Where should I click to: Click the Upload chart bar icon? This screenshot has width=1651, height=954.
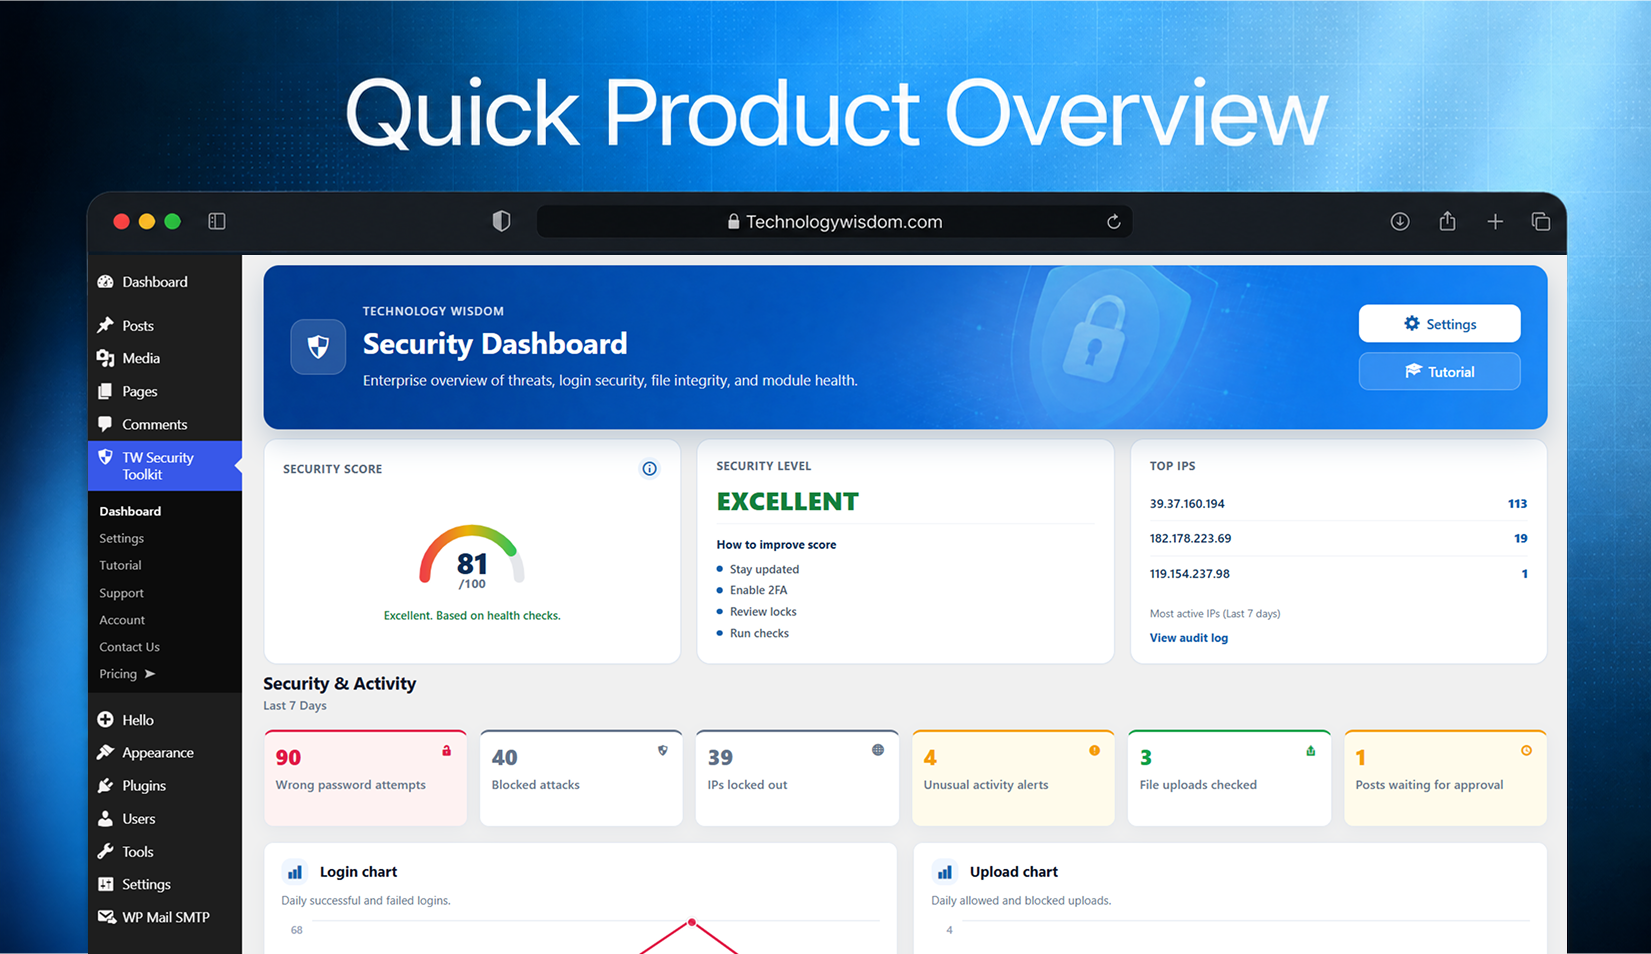tap(945, 872)
